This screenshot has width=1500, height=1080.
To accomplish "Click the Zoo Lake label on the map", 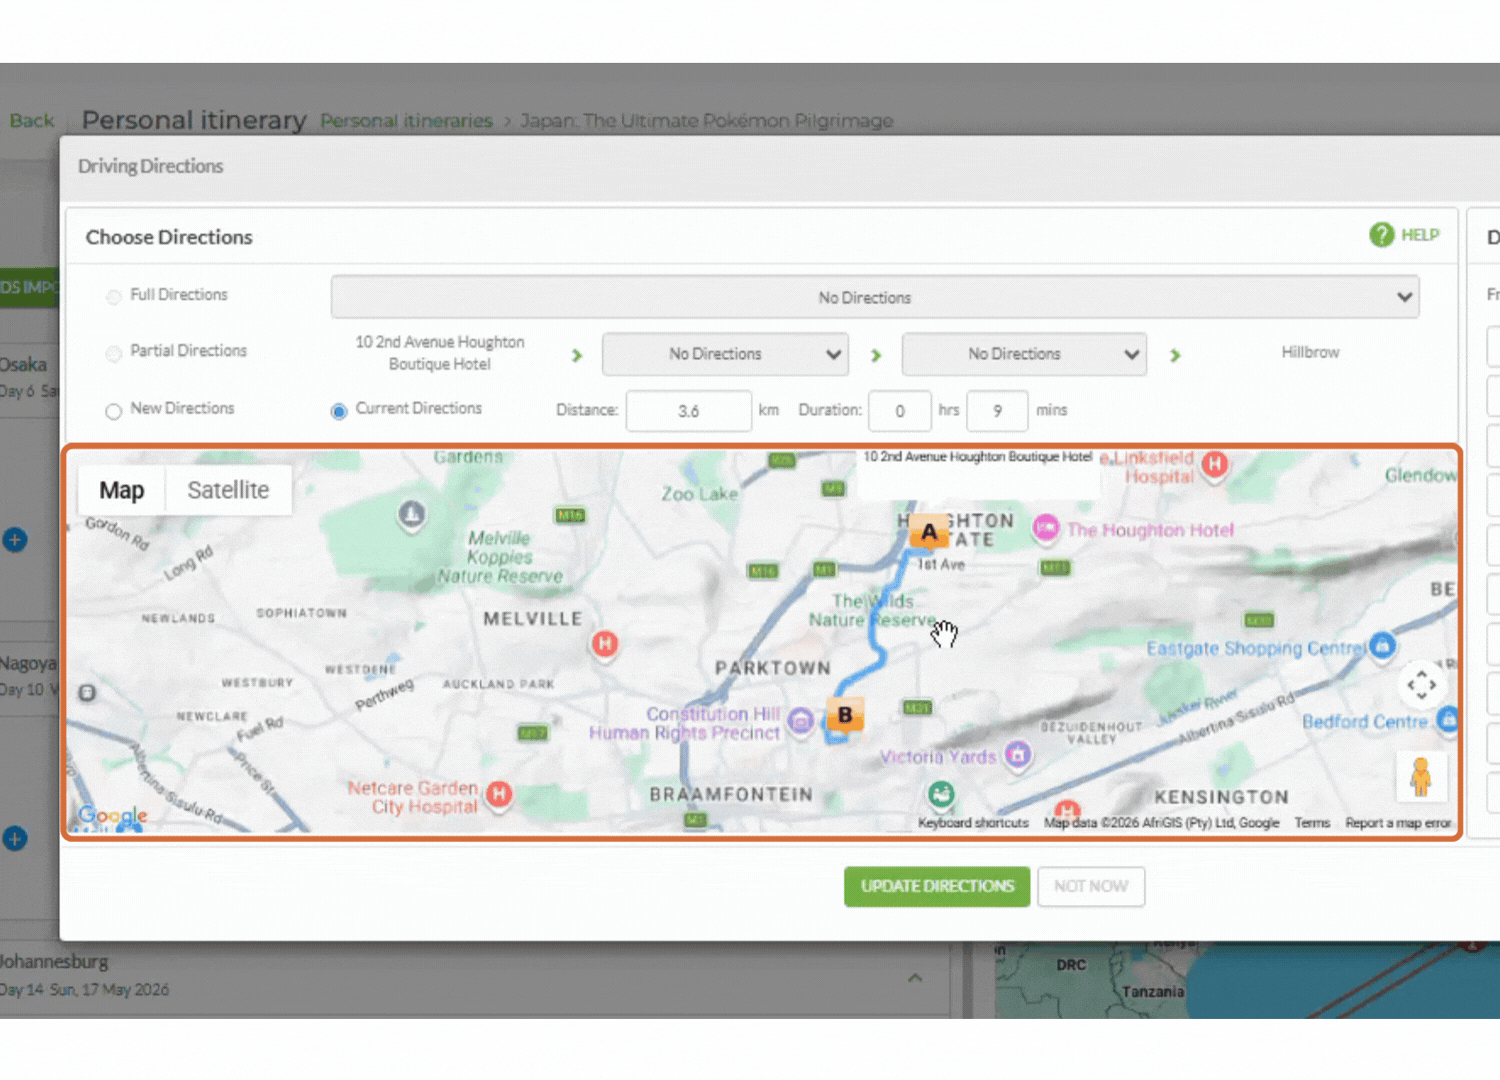I will [x=699, y=494].
